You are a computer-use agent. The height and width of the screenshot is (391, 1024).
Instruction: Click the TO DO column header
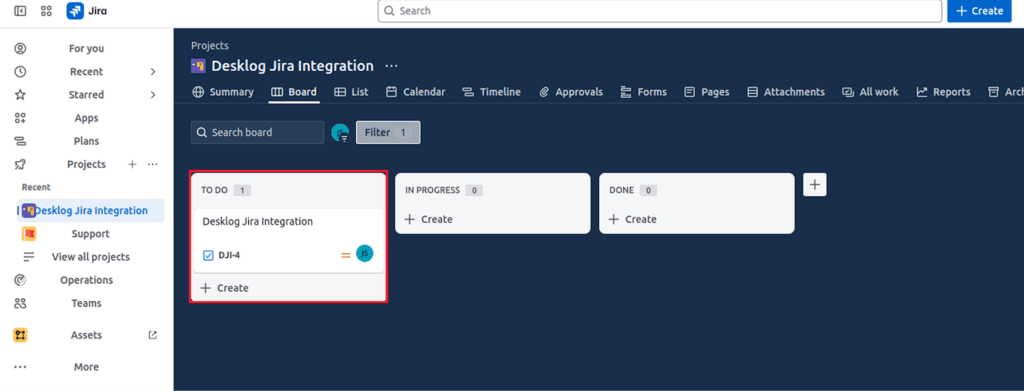214,191
